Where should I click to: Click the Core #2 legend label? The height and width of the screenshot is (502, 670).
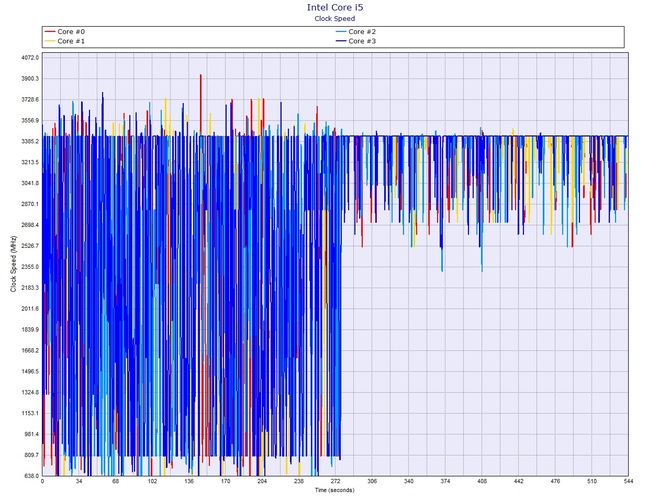(x=362, y=32)
